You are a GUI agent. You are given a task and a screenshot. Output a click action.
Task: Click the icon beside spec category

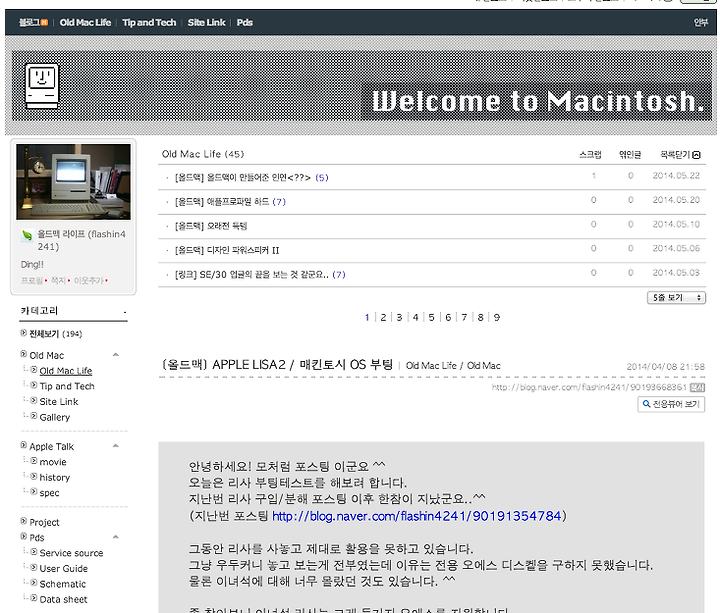[34, 491]
